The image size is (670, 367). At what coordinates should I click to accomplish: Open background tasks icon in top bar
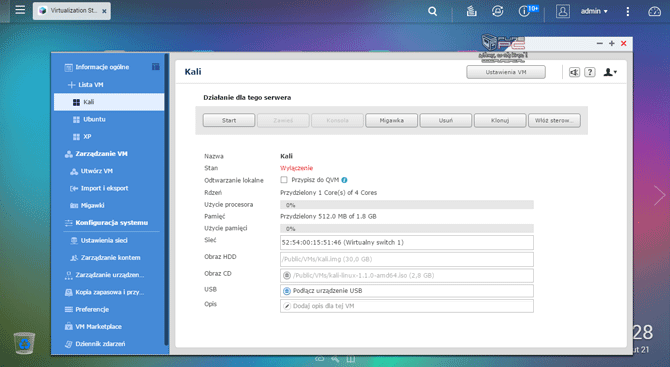click(471, 11)
